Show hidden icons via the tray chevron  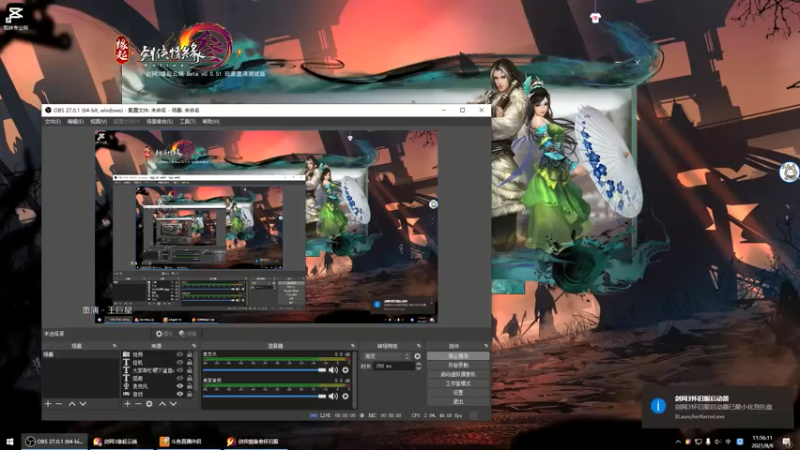tap(678, 442)
